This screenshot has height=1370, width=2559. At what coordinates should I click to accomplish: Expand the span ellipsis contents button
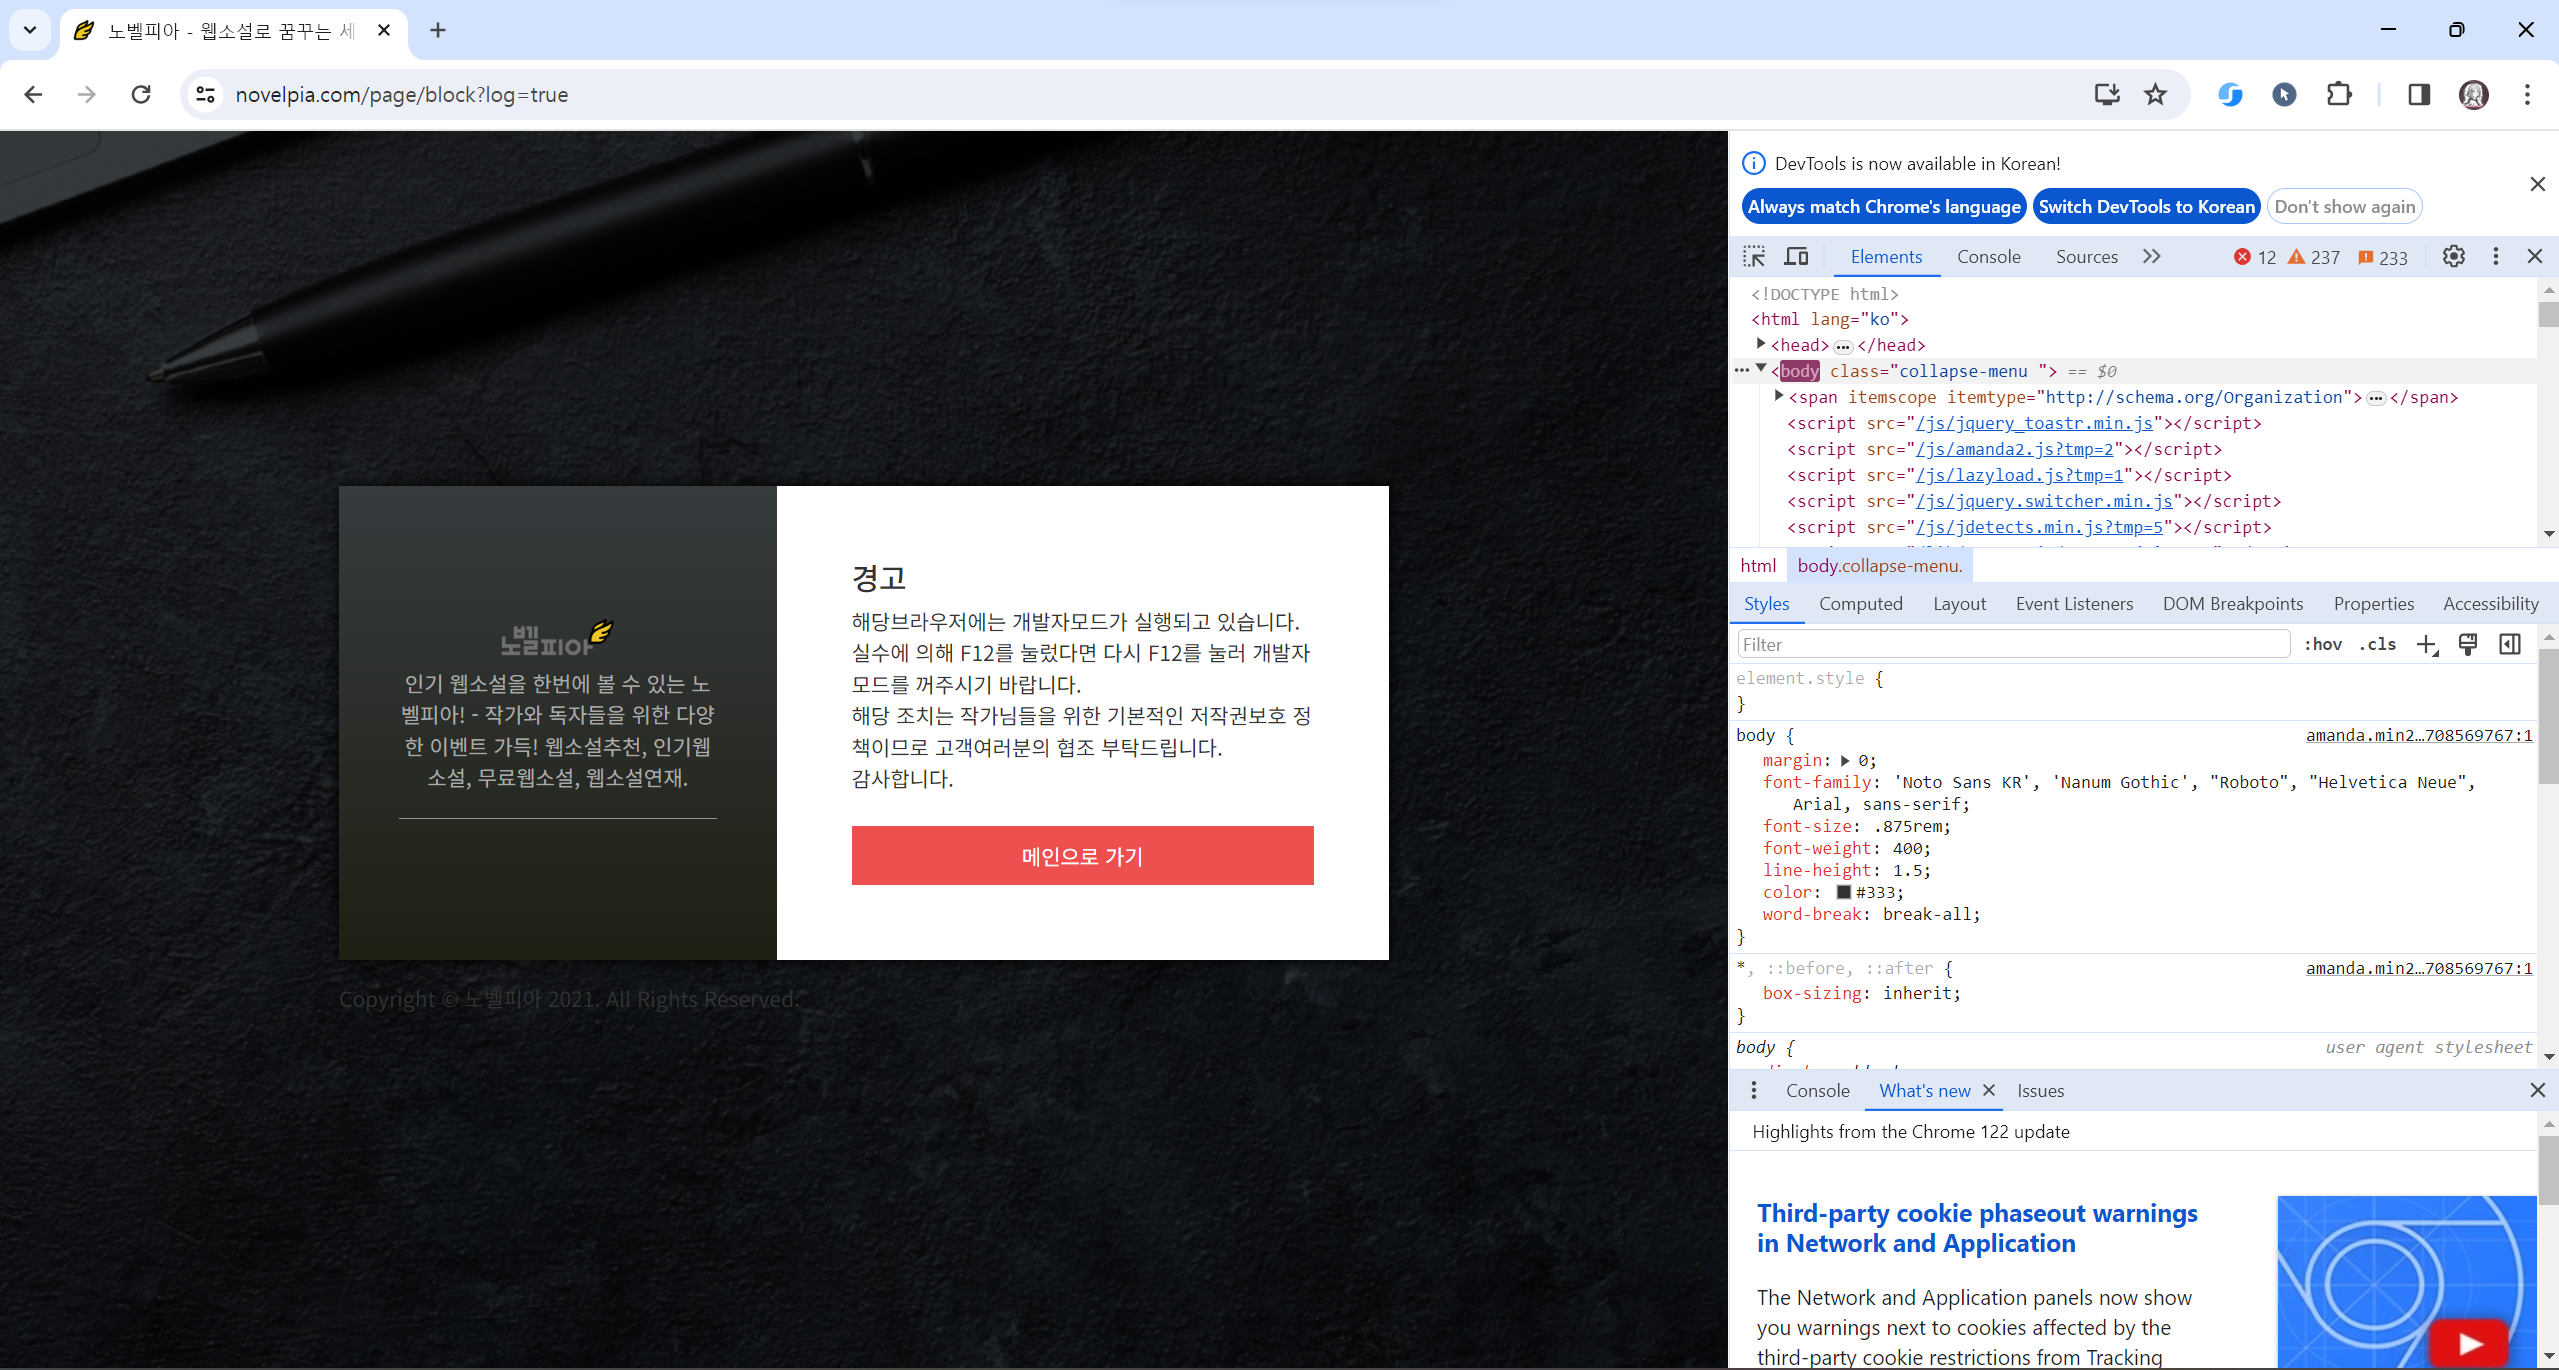coord(2376,398)
